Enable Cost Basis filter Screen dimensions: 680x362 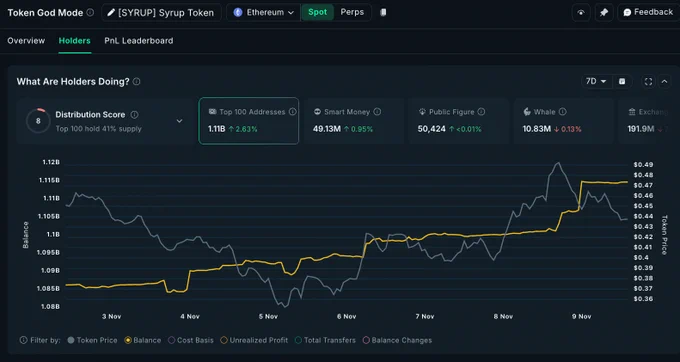click(191, 340)
